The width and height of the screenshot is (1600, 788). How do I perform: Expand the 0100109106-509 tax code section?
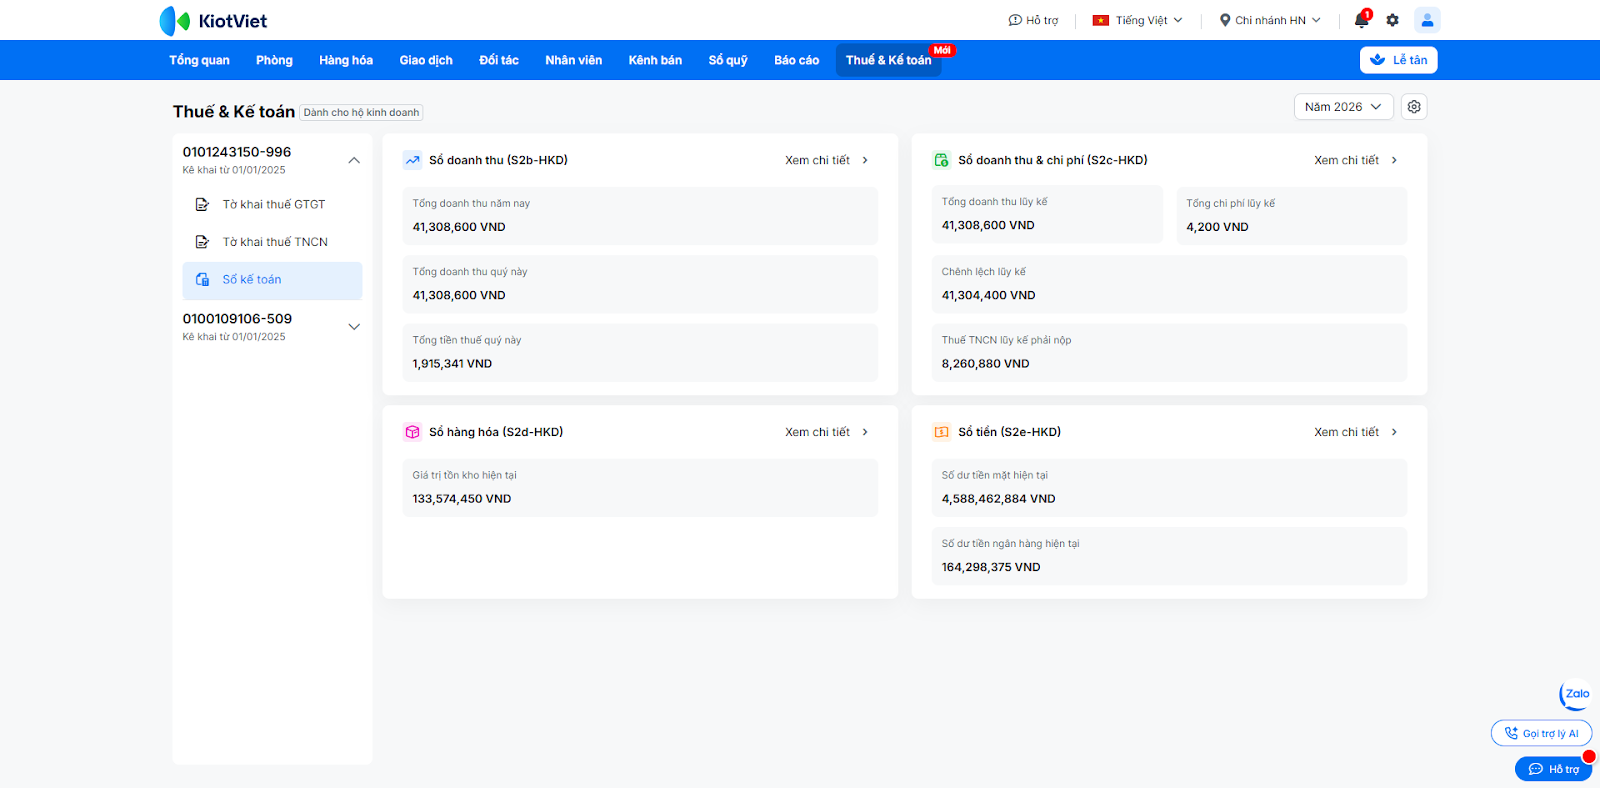[x=354, y=327]
